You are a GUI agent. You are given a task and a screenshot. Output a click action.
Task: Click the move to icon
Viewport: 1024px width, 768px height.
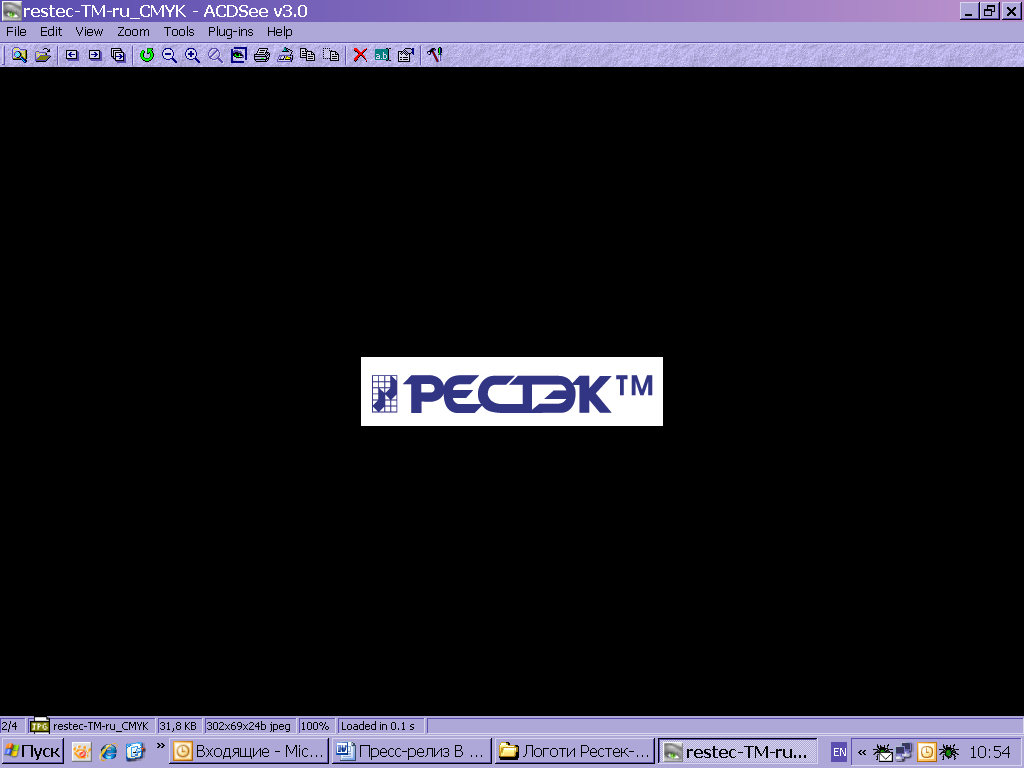[331, 56]
